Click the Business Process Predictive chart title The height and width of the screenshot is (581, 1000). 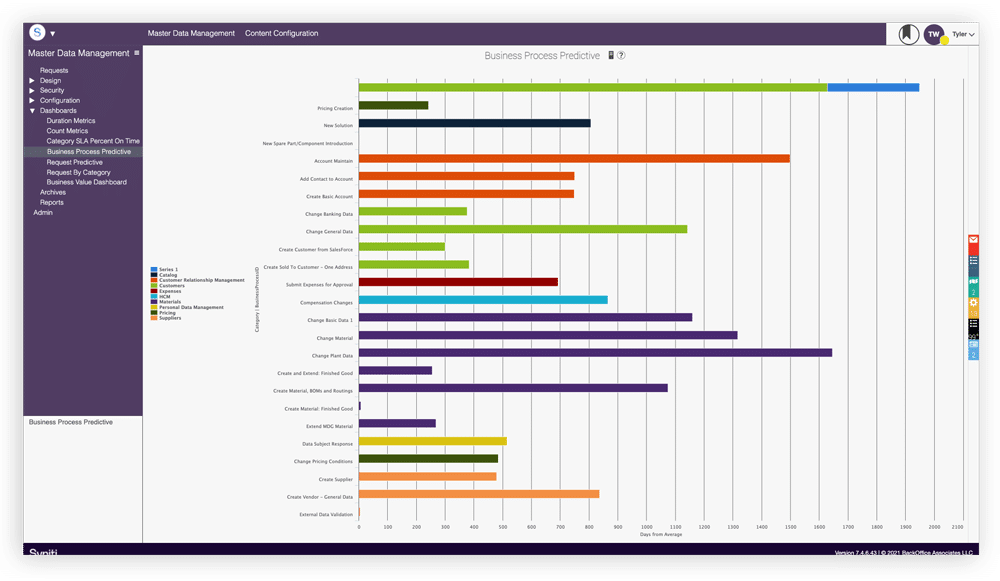(x=542, y=55)
